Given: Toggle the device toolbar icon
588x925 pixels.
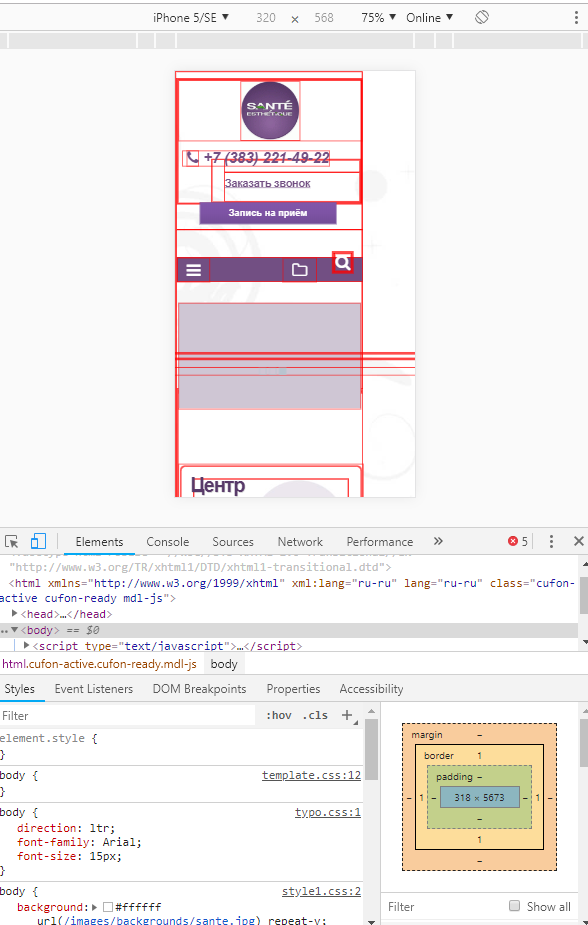Looking at the screenshot, I should (x=38, y=542).
